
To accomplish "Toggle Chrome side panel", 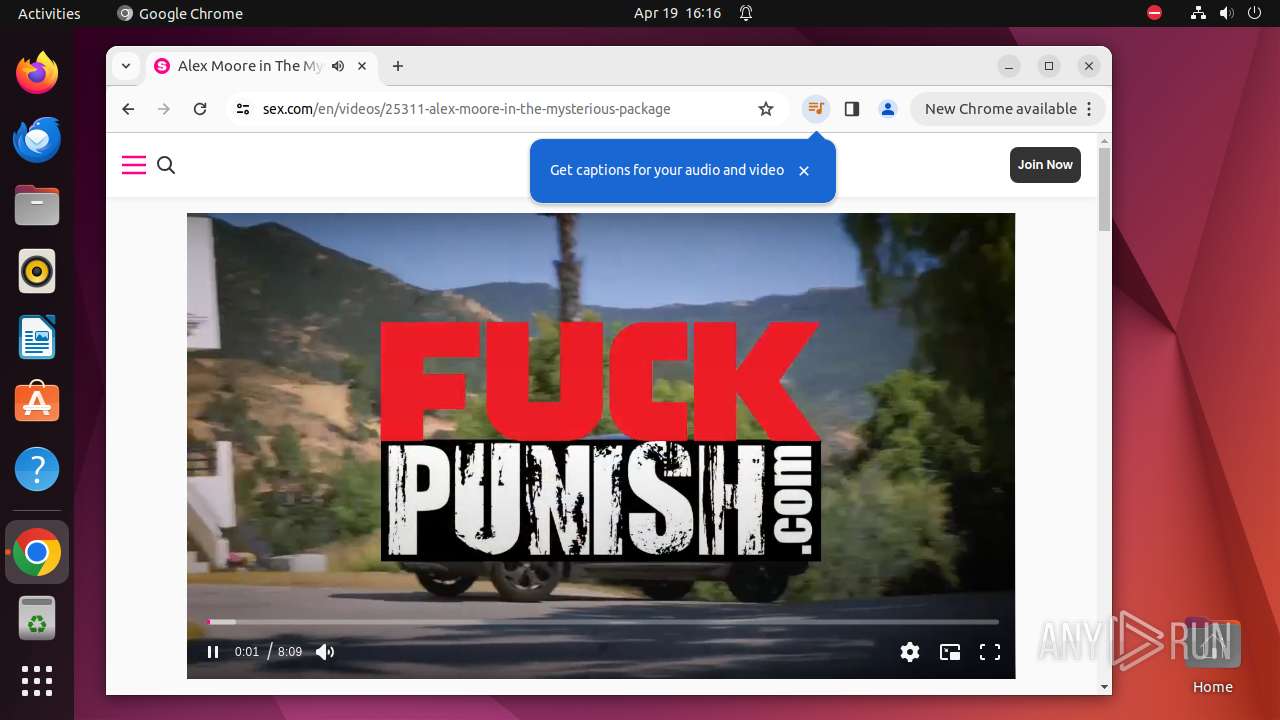I will 852,109.
